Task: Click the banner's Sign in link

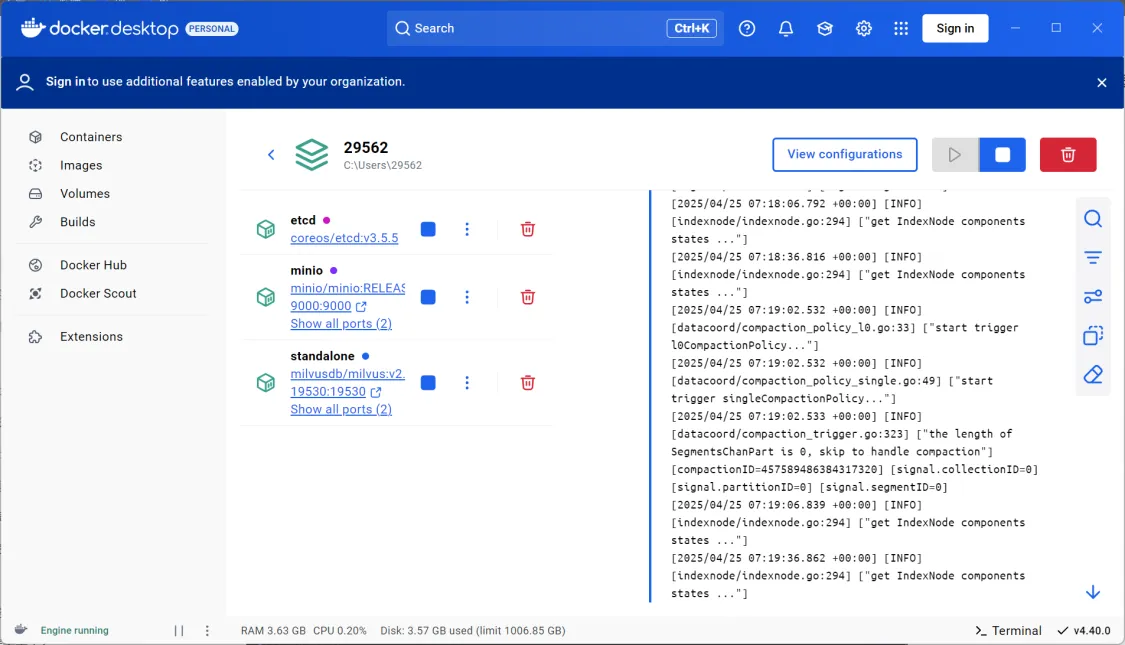Action: (x=65, y=82)
